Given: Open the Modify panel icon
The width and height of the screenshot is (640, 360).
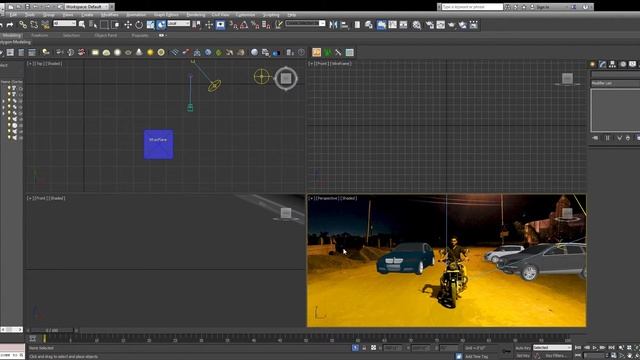Looking at the screenshot, I should (602, 64).
